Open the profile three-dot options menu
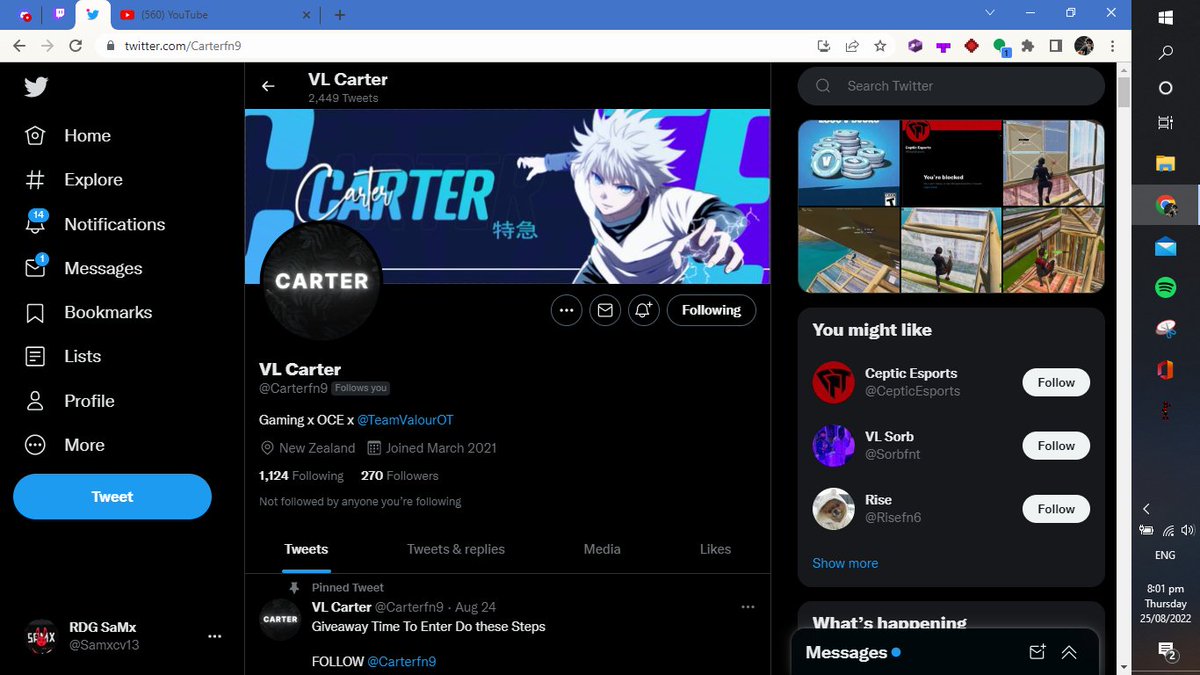The image size is (1200, 675). point(567,311)
